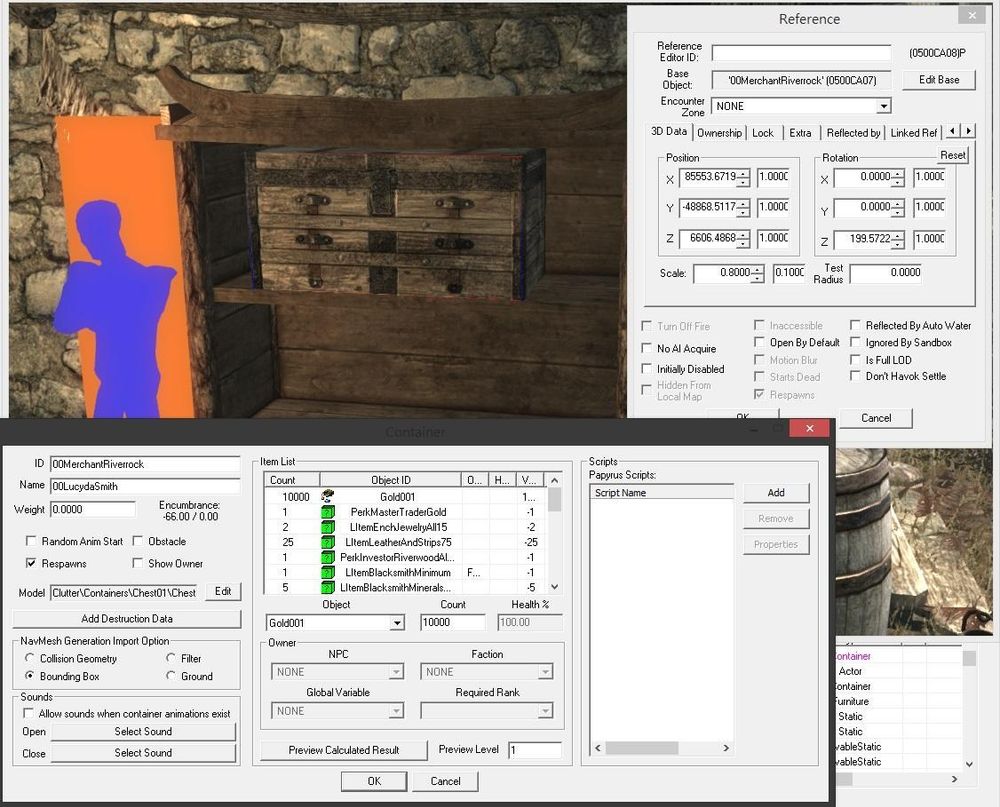Click the Item List vertical scrollbar

[554, 534]
